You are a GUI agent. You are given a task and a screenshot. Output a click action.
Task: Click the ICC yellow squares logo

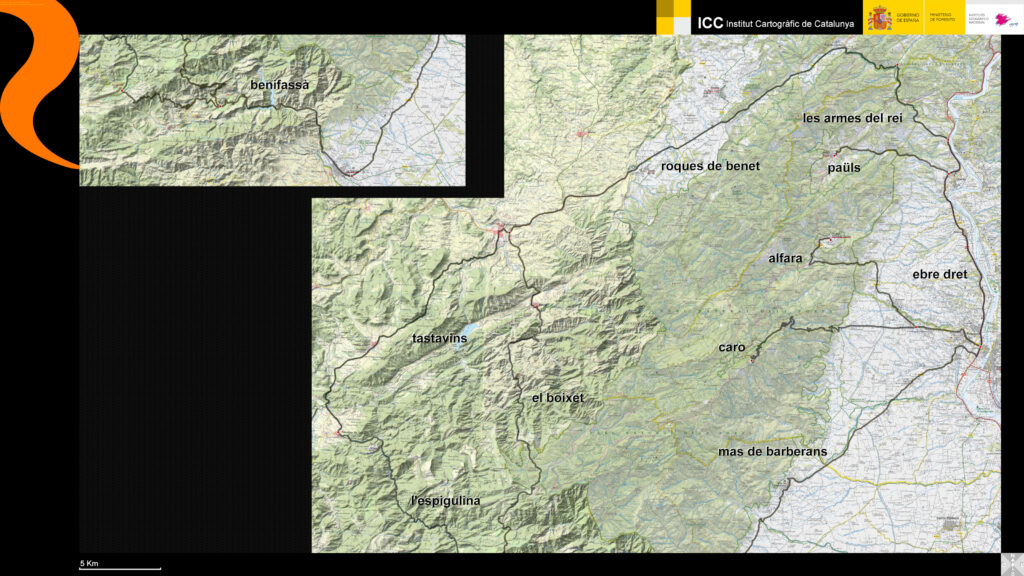(674, 17)
